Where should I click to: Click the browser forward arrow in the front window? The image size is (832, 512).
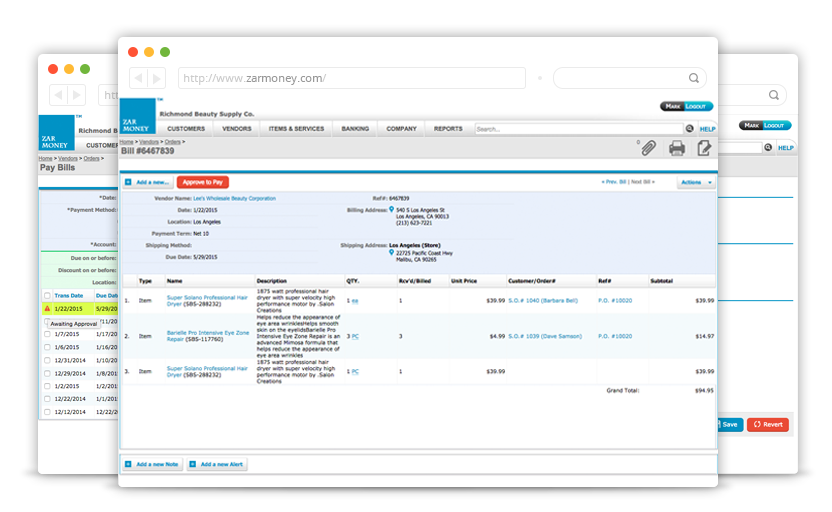(x=157, y=79)
